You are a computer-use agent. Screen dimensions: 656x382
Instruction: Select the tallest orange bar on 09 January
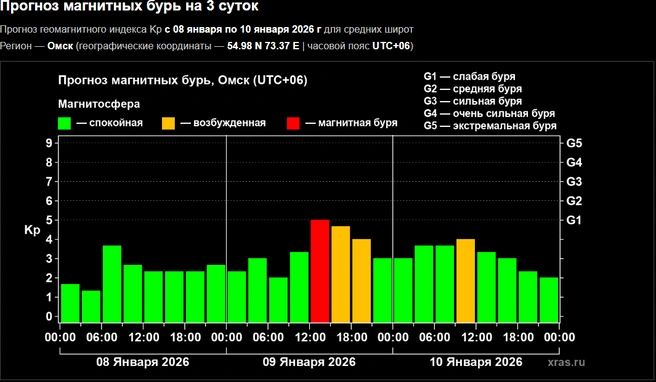coord(341,274)
